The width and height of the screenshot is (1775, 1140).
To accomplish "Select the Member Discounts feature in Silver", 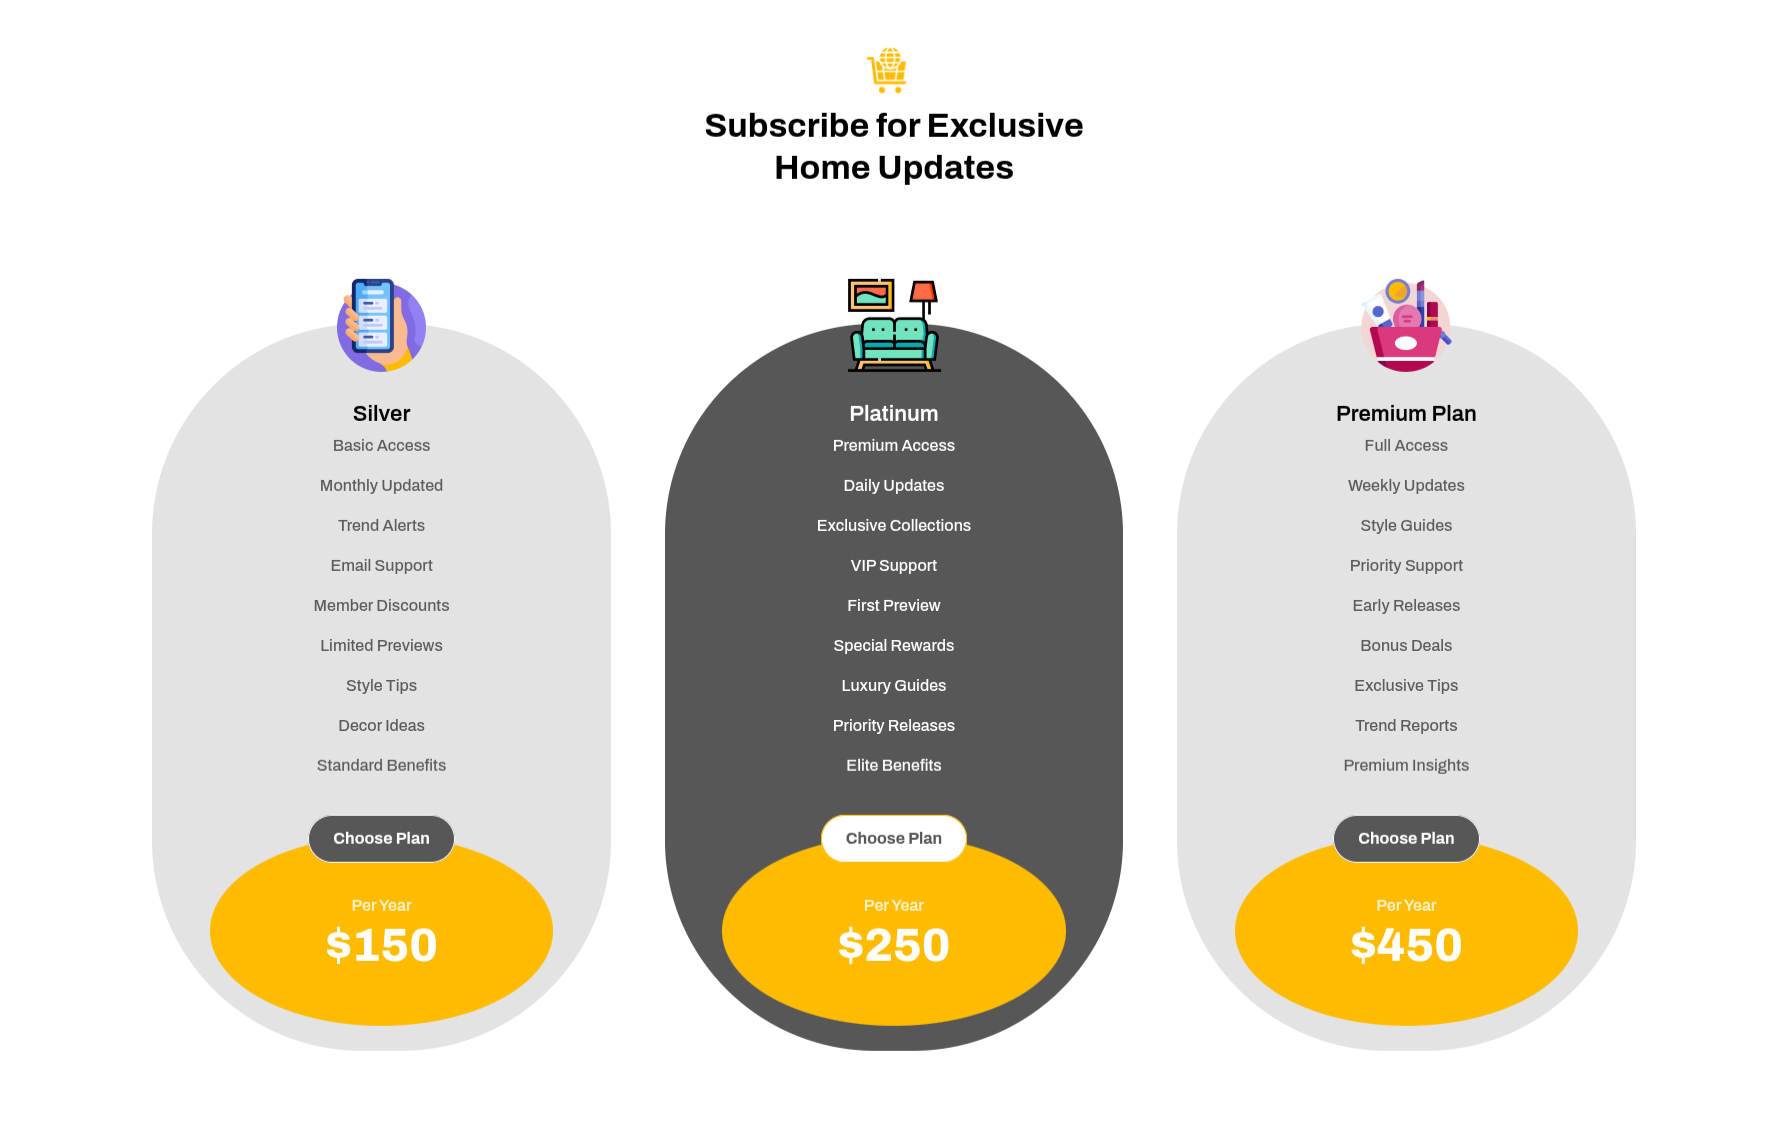I will pyautogui.click(x=381, y=605).
